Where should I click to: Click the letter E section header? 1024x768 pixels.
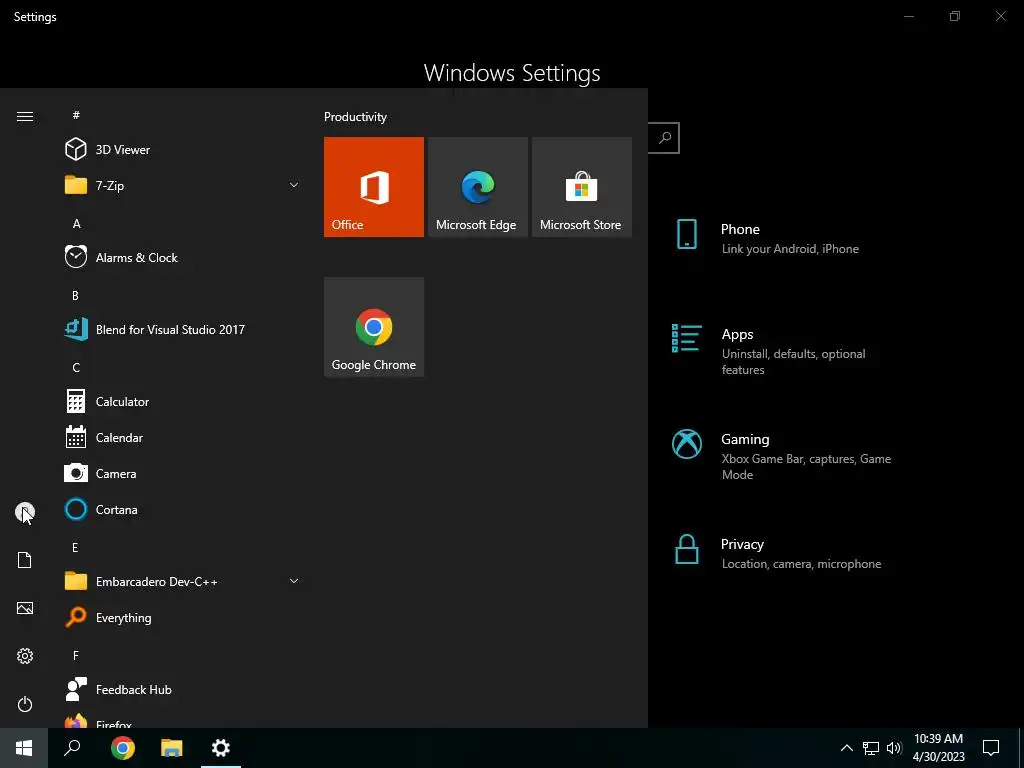pos(75,547)
